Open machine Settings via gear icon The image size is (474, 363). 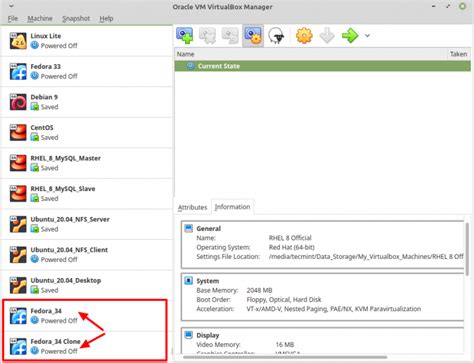(x=304, y=35)
